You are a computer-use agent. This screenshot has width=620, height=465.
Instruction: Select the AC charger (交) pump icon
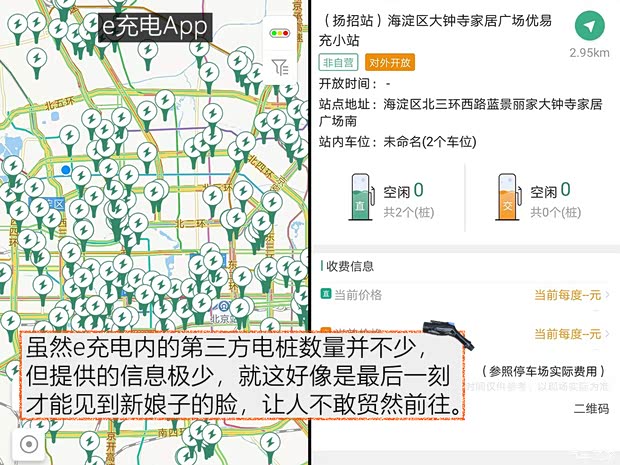(508, 197)
